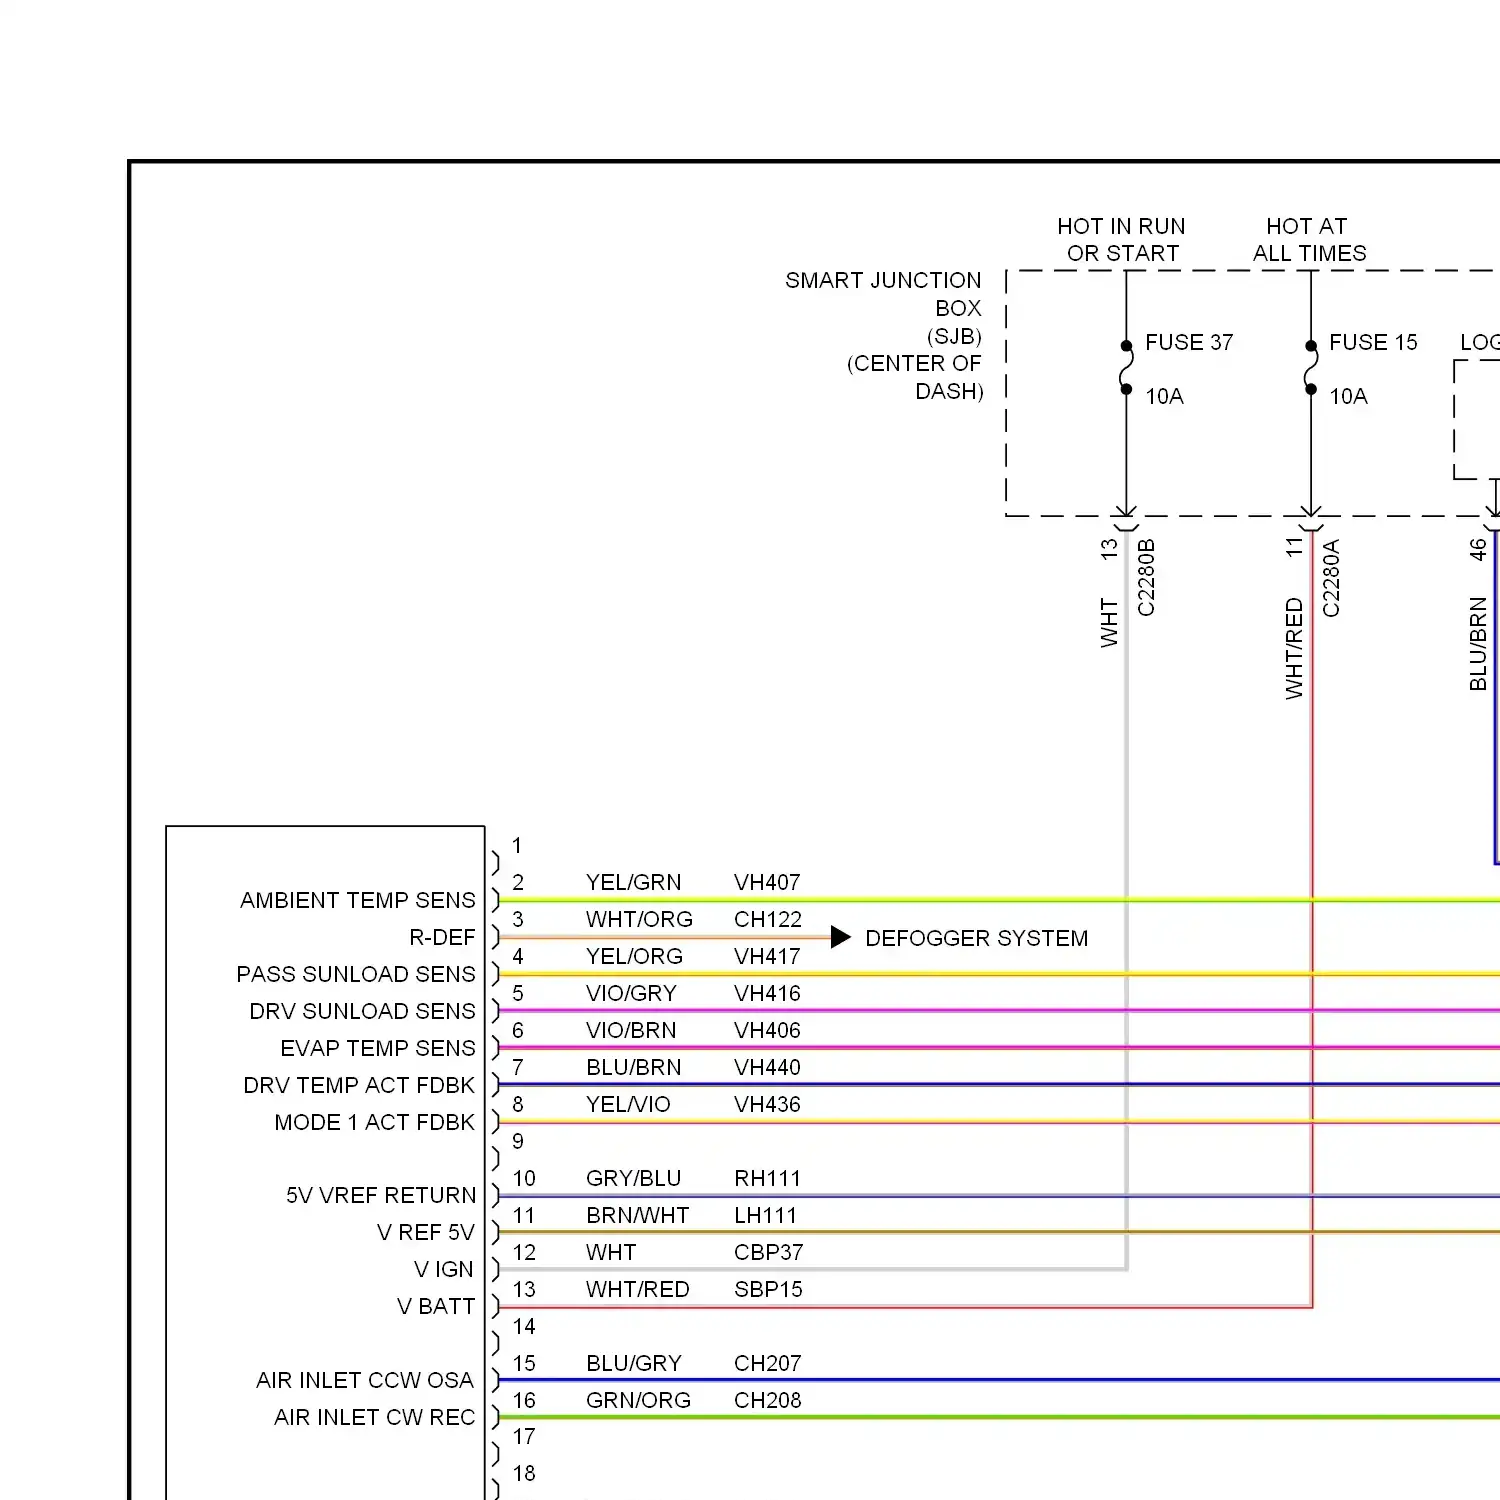The image size is (1500, 1500).
Task: Click the FUSE 15 fuse symbol
Action: click(x=1311, y=368)
